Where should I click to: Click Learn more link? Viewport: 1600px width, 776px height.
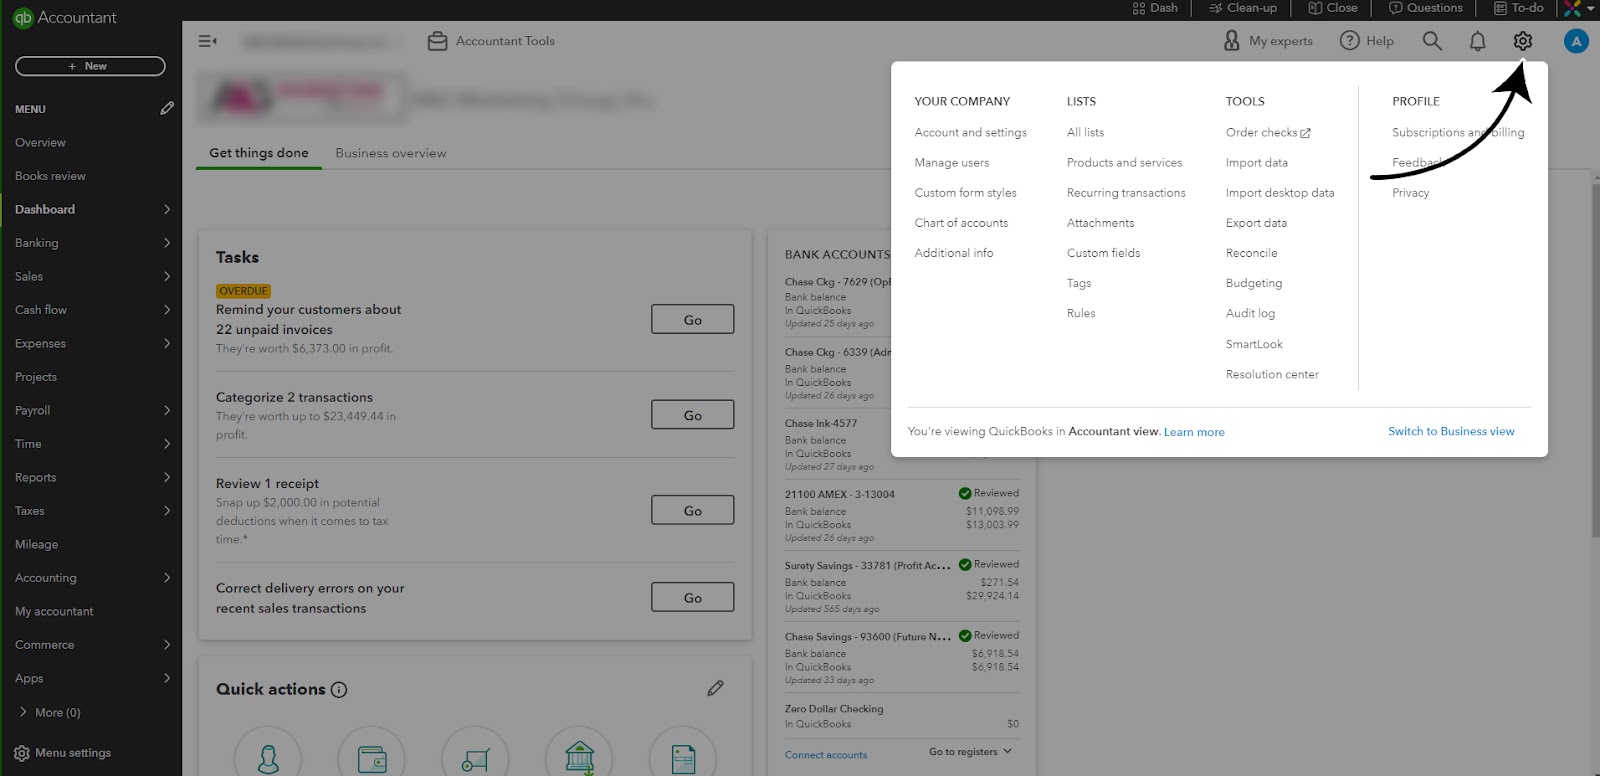(x=1194, y=432)
